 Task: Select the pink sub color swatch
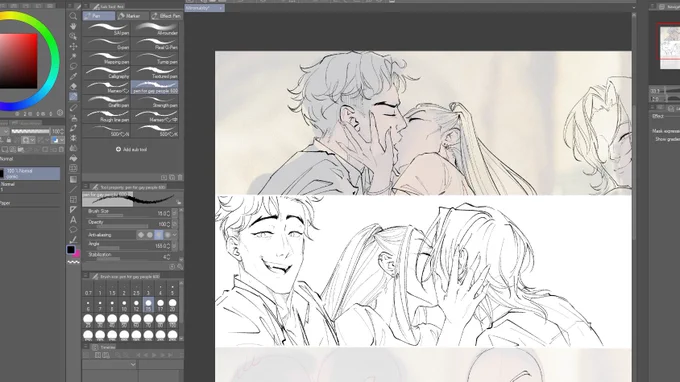[x=77, y=254]
